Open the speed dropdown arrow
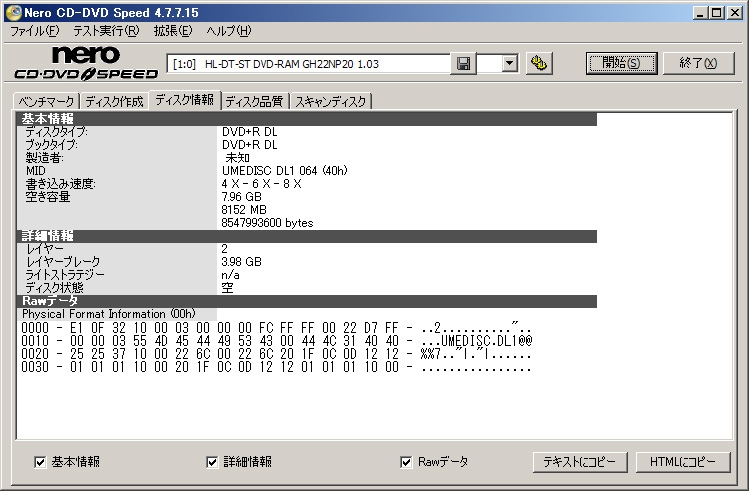This screenshot has width=749, height=491. click(510, 63)
